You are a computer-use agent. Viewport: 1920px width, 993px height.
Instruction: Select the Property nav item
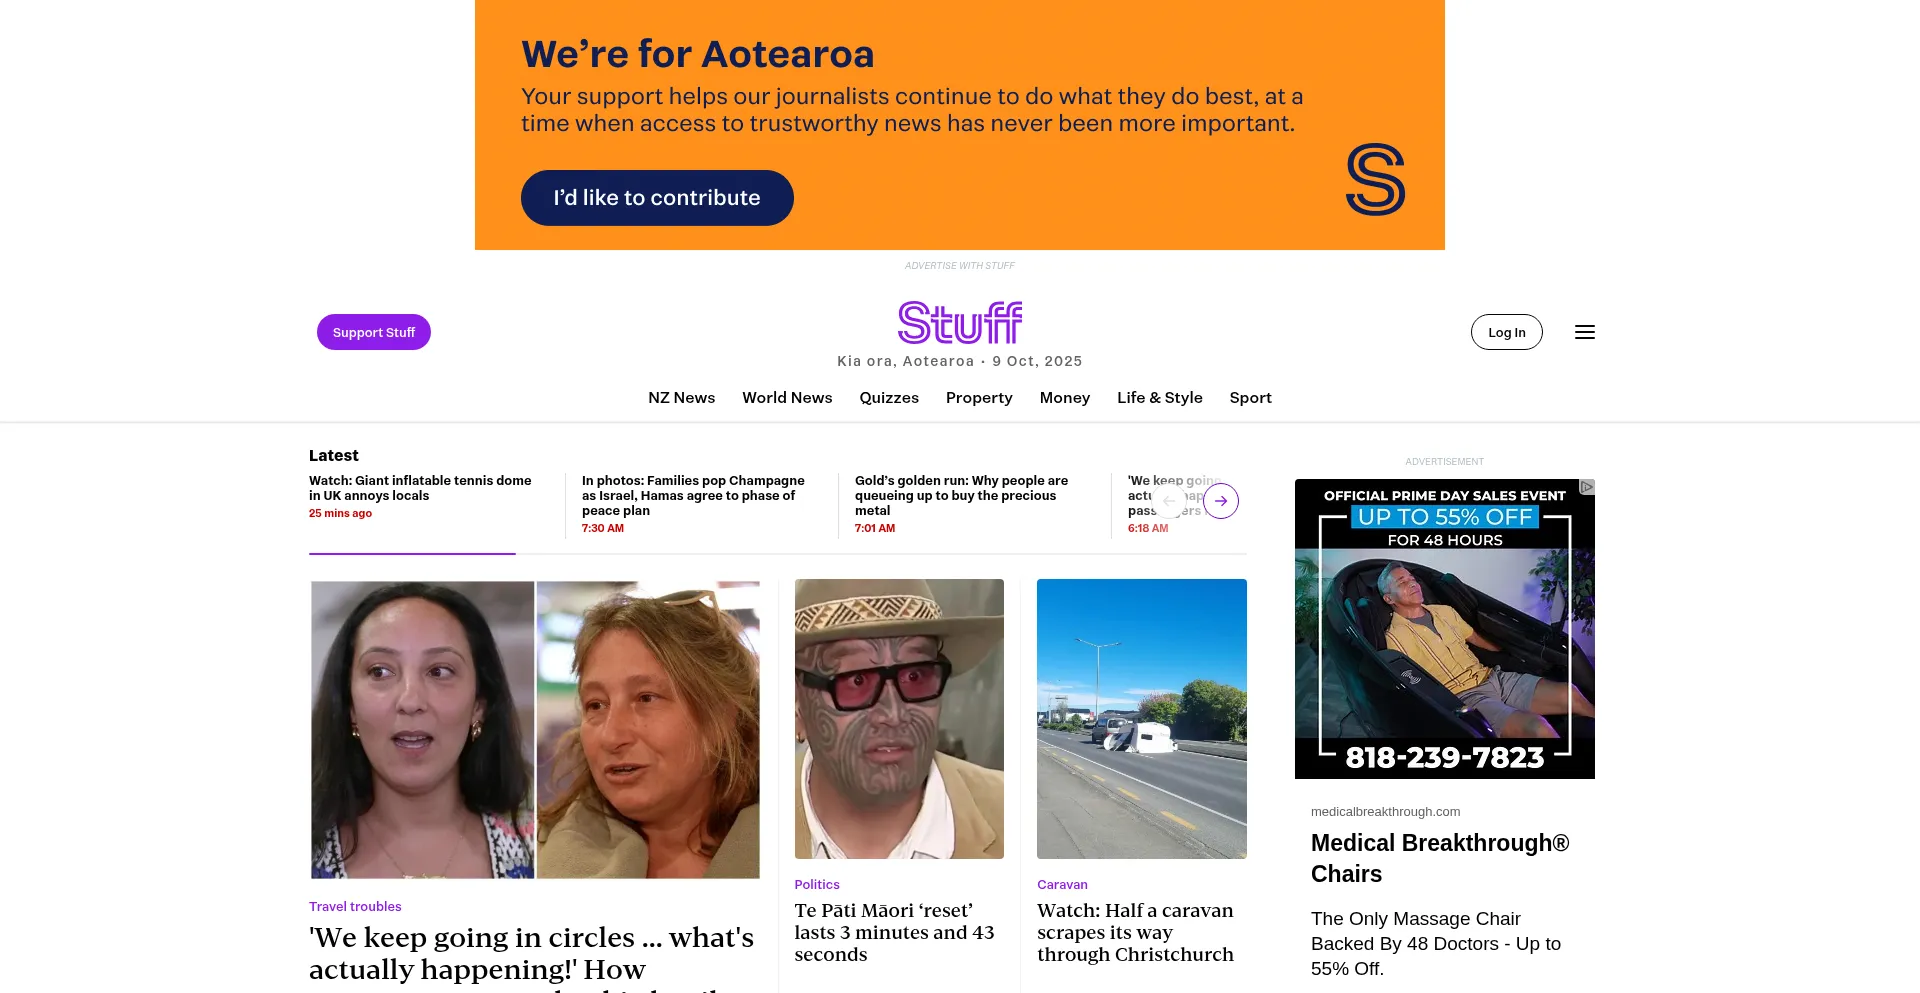pos(979,398)
